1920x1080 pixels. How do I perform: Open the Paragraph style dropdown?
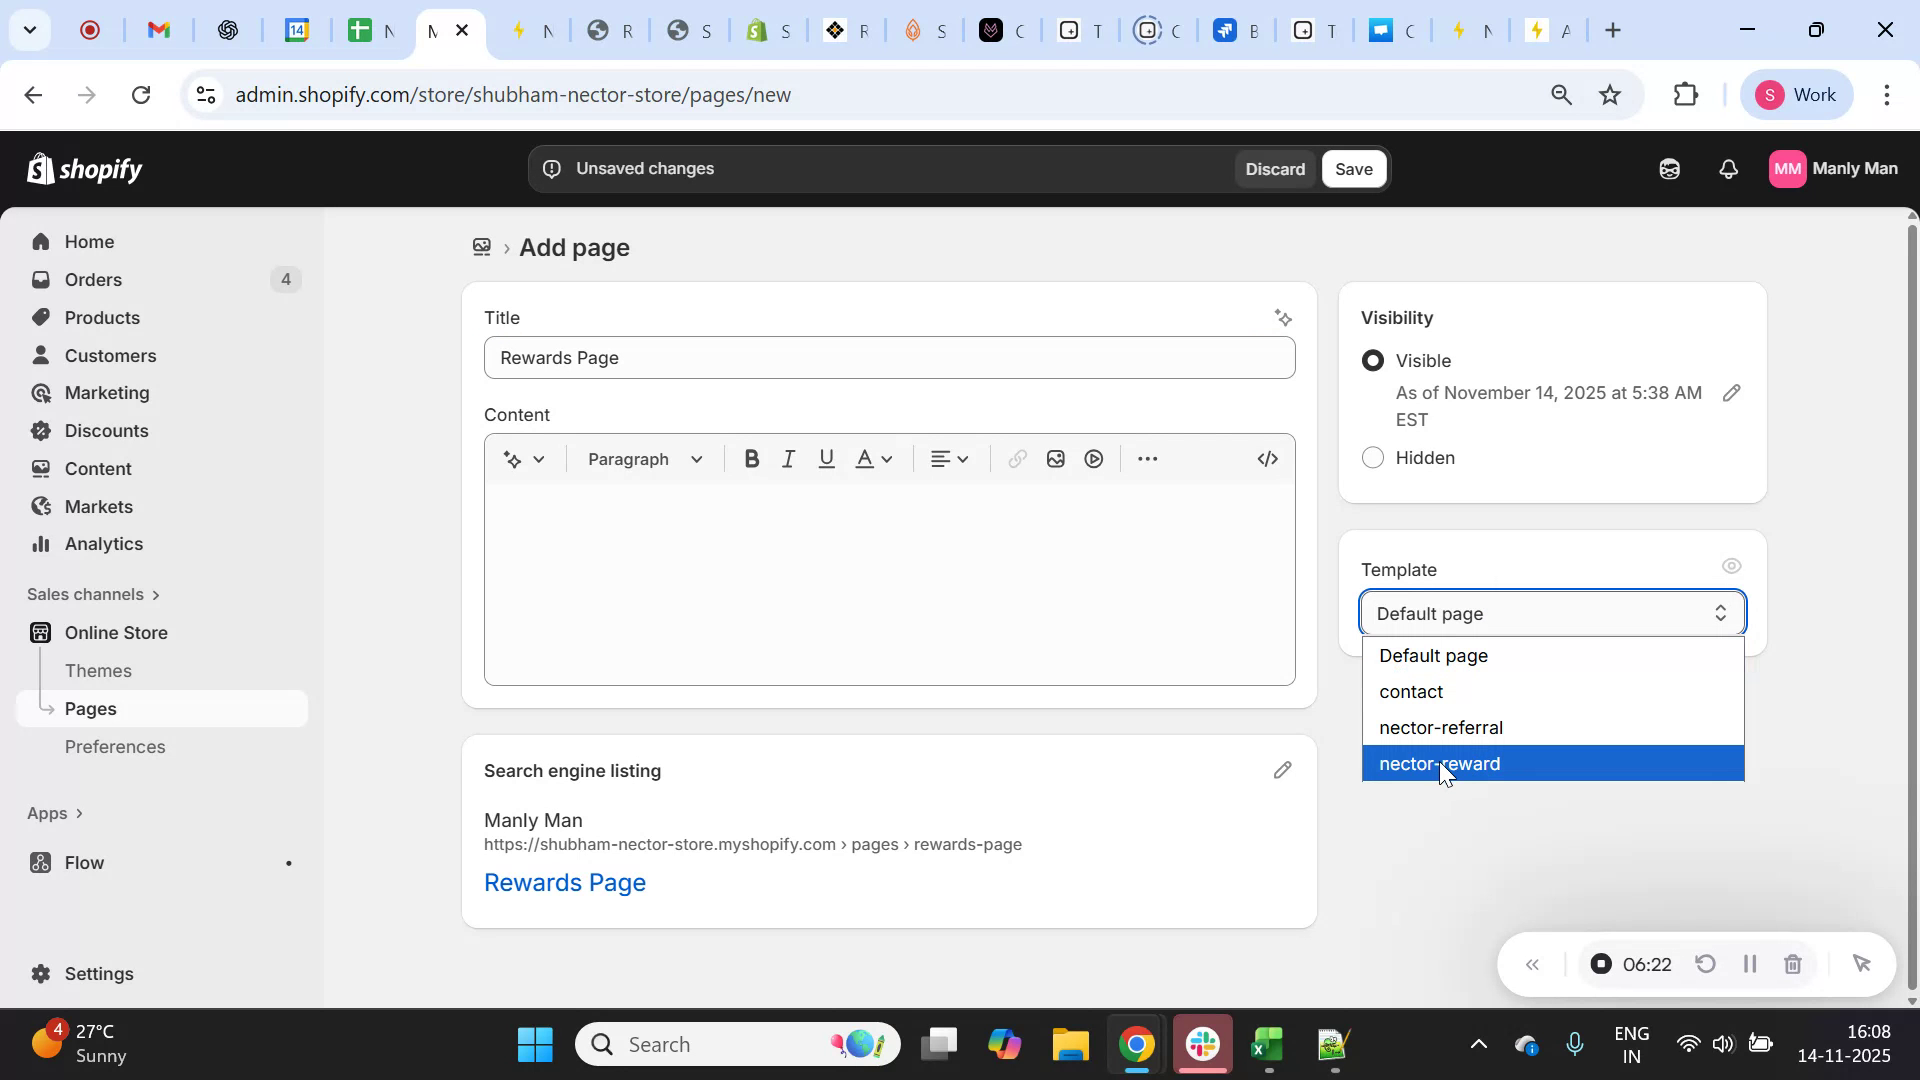point(643,459)
